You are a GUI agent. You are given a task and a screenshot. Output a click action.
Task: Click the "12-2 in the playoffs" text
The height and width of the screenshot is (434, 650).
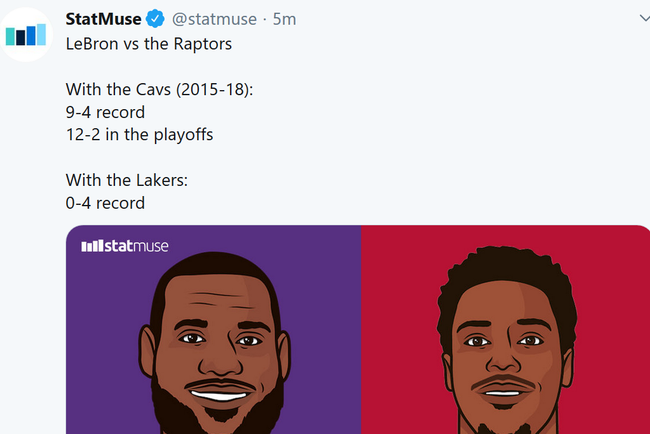[139, 135]
